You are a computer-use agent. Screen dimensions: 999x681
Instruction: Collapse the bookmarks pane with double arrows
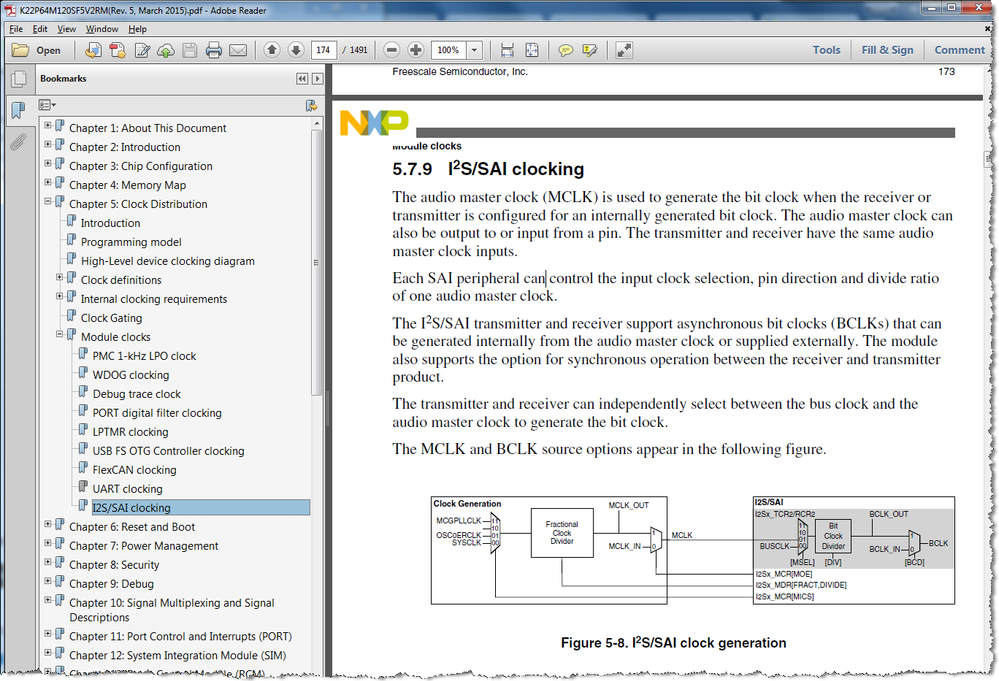pyautogui.click(x=302, y=78)
